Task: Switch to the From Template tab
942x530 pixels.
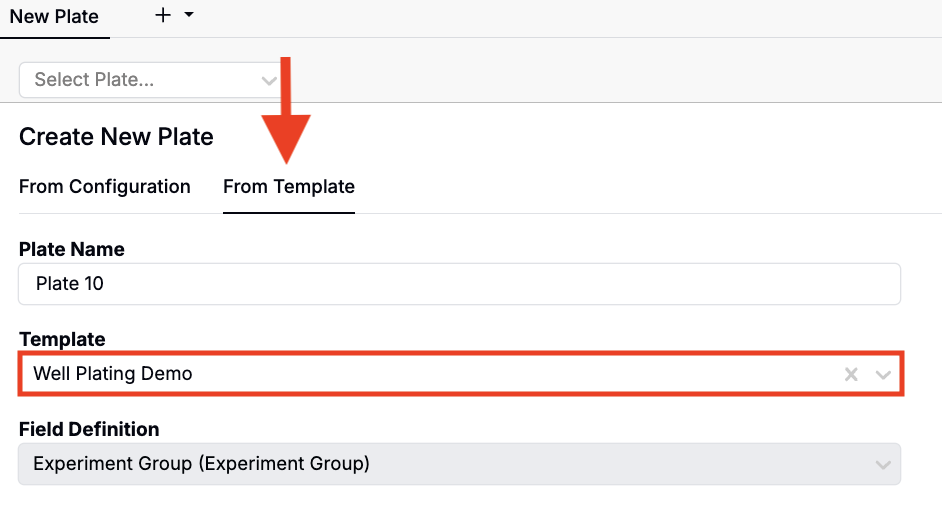Action: (289, 187)
